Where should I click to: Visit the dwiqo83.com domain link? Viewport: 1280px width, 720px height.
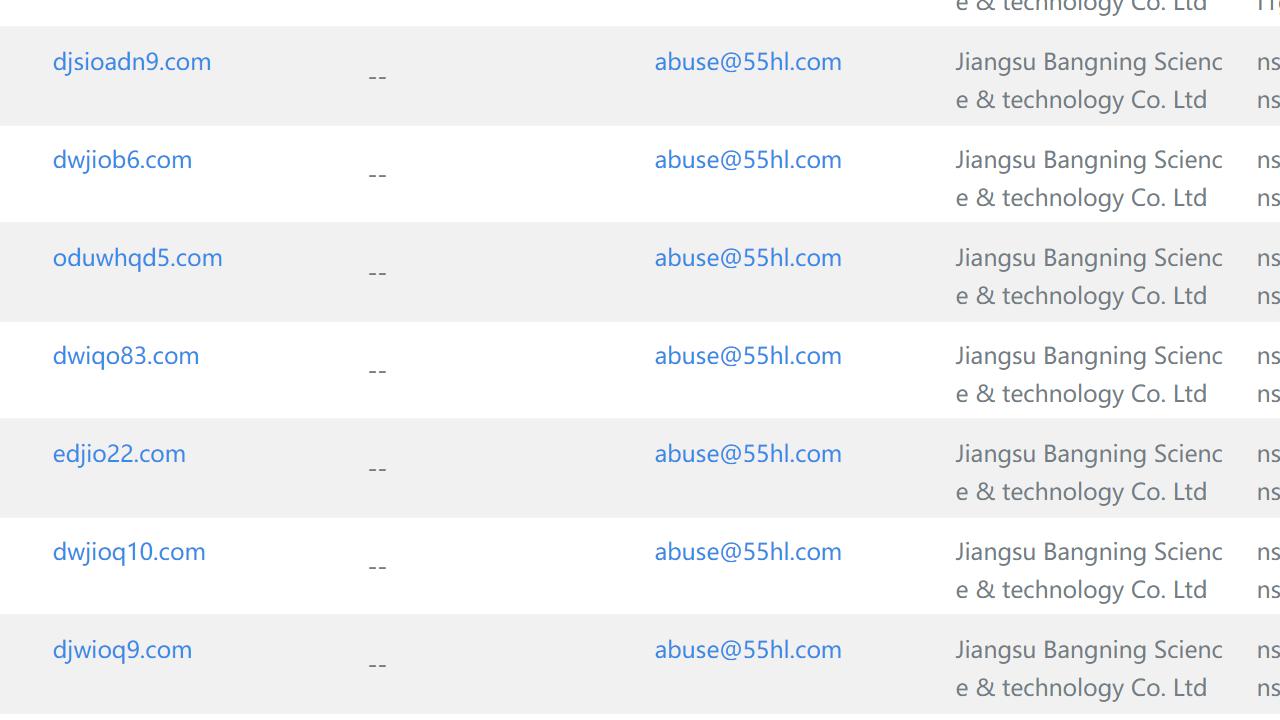tap(126, 356)
